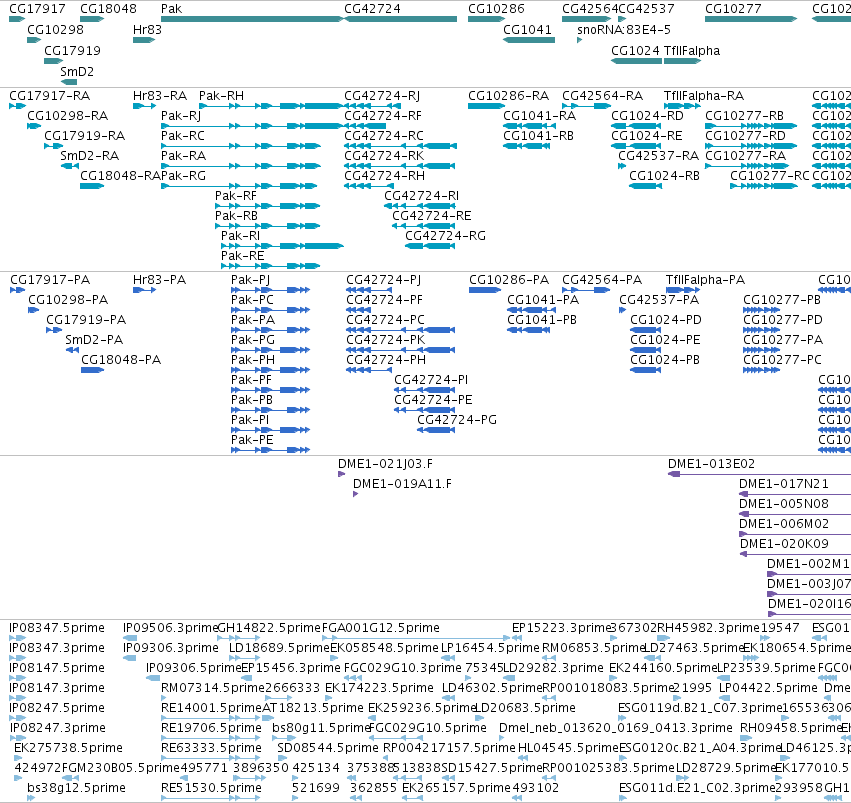This screenshot has height=803, width=851.
Task: Click the TfIIFalpha-RA transcript label
Action: [704, 95]
